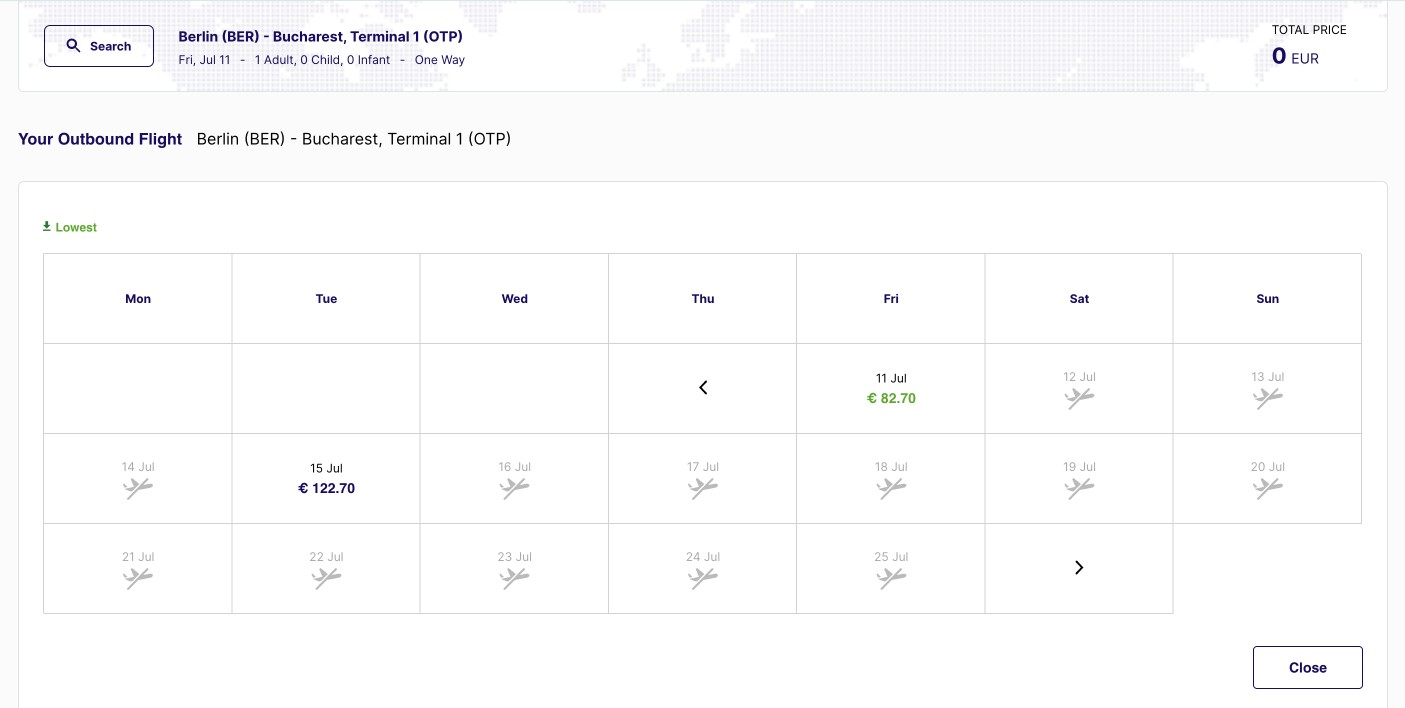Click the no-flight plane icon for 13 Jul
The width and height of the screenshot is (1405, 708).
point(1267,399)
